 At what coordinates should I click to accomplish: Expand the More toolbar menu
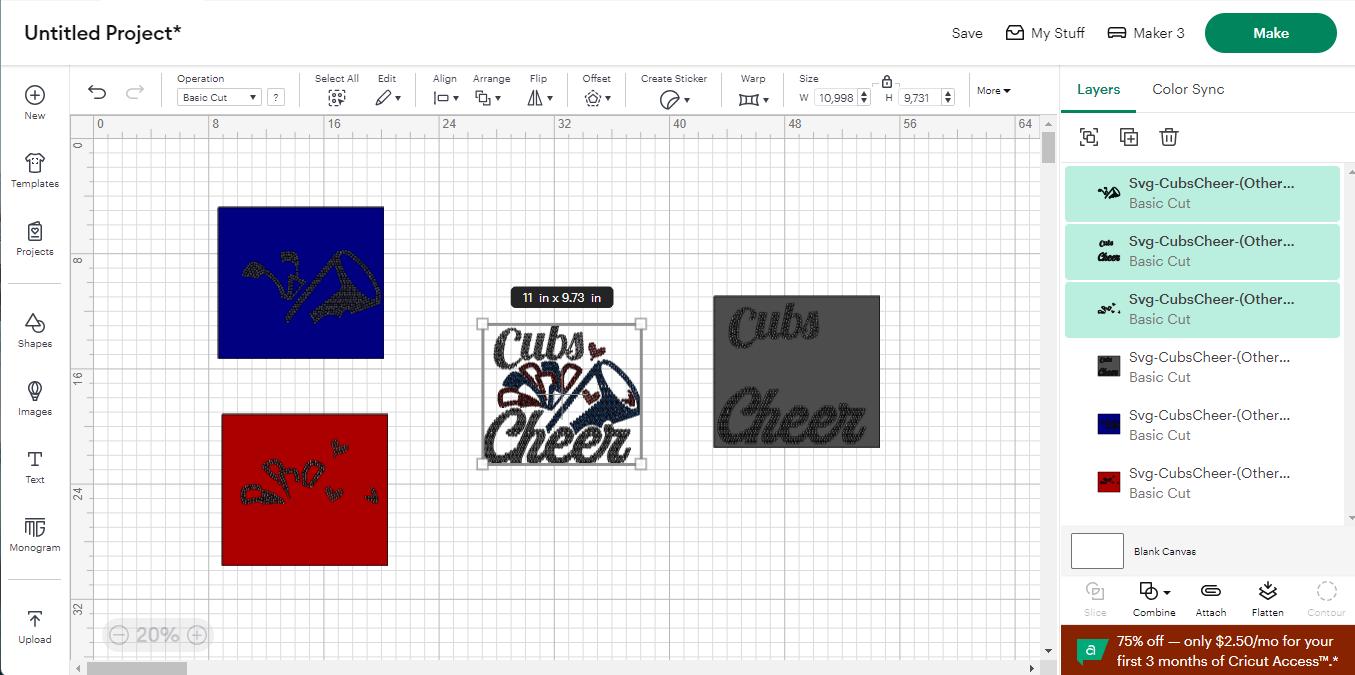(993, 91)
